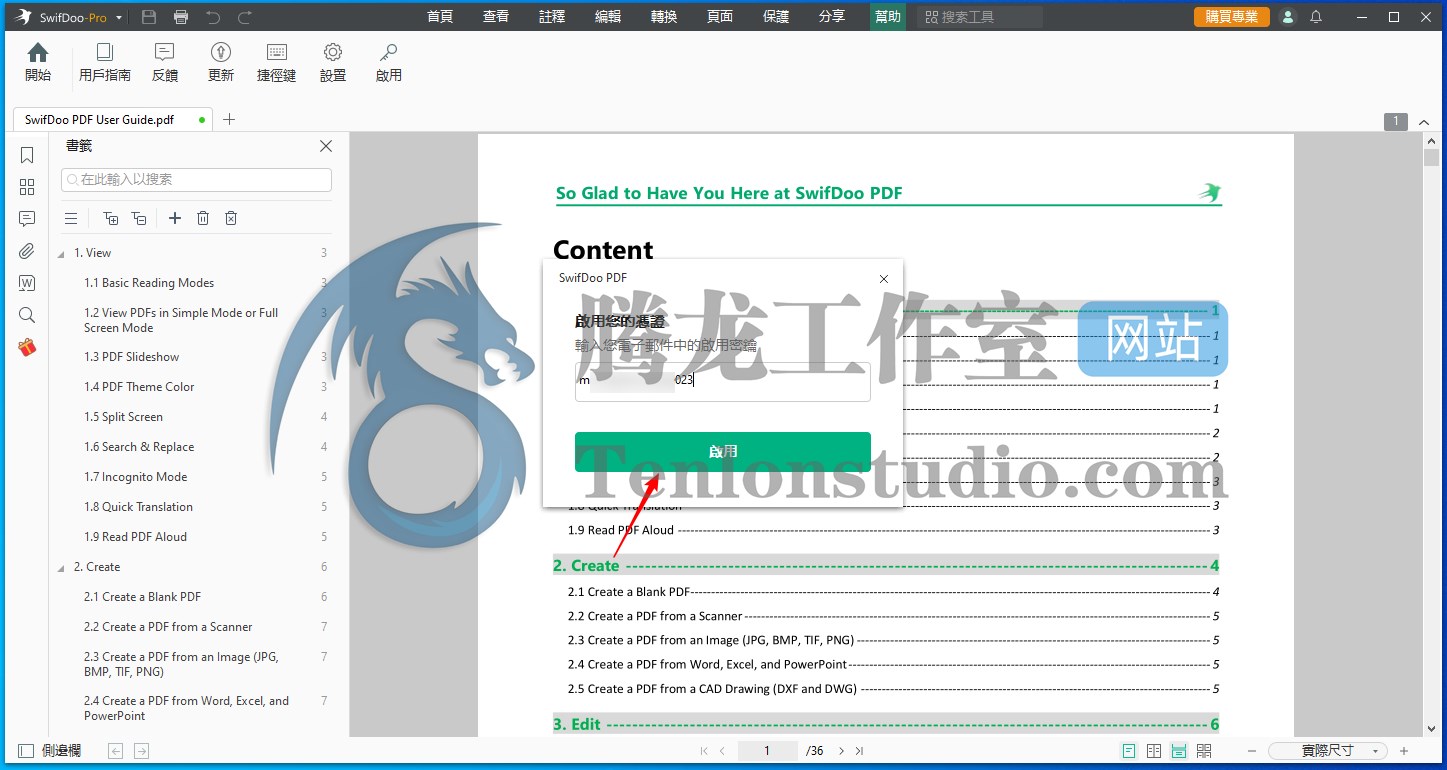Open the 查看 menu tab
Screen dimensions: 1447x770
click(x=496, y=17)
